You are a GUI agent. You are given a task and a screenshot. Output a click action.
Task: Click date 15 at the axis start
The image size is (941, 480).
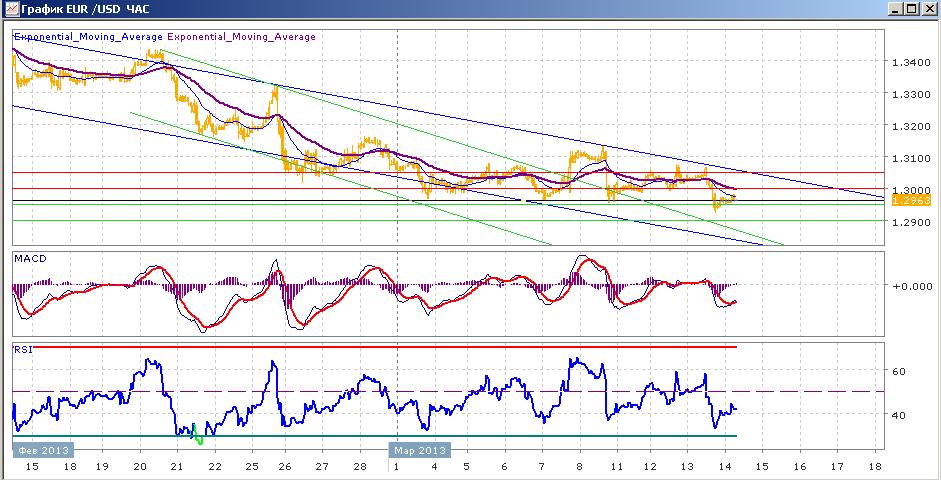coord(32,466)
